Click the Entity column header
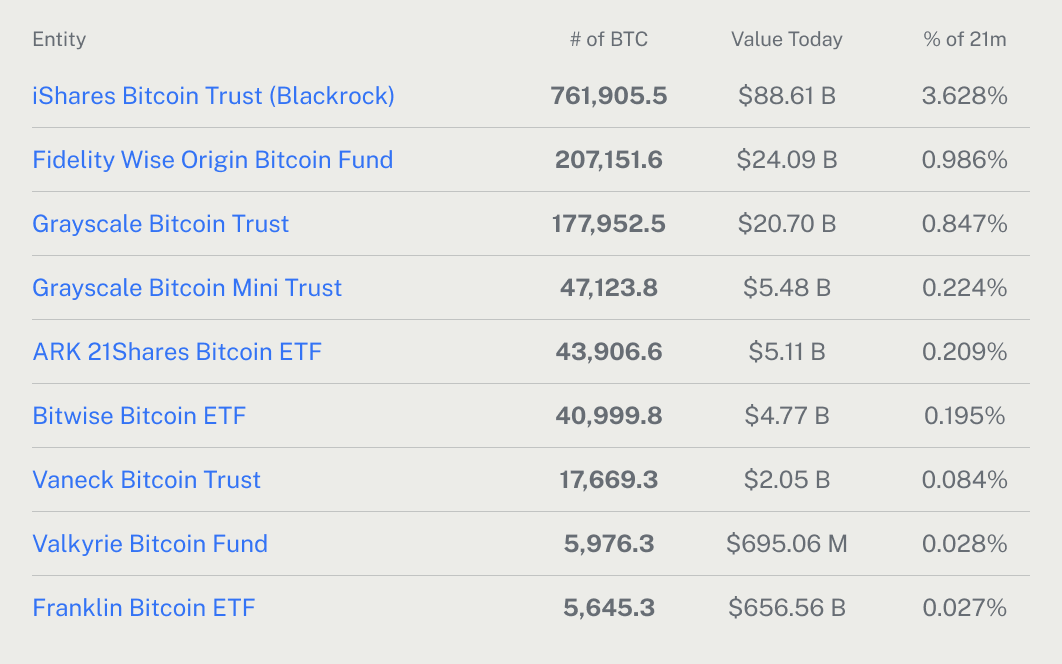This screenshot has height=664, width=1062. 59,40
